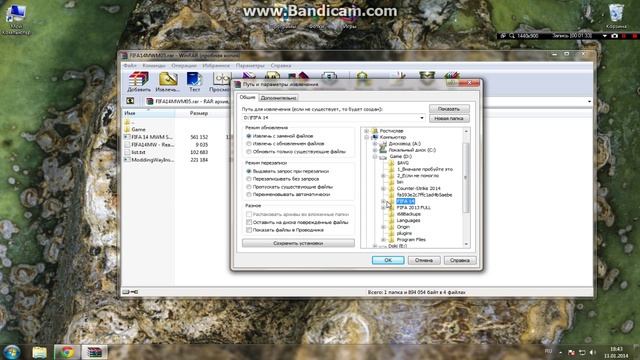The height and width of the screenshot is (360, 640).
Task: Click the up-one-level icon beside the archive path
Action: 130,101
